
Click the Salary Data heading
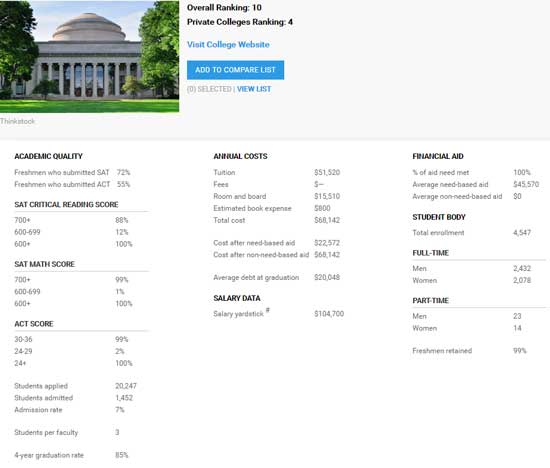(237, 298)
